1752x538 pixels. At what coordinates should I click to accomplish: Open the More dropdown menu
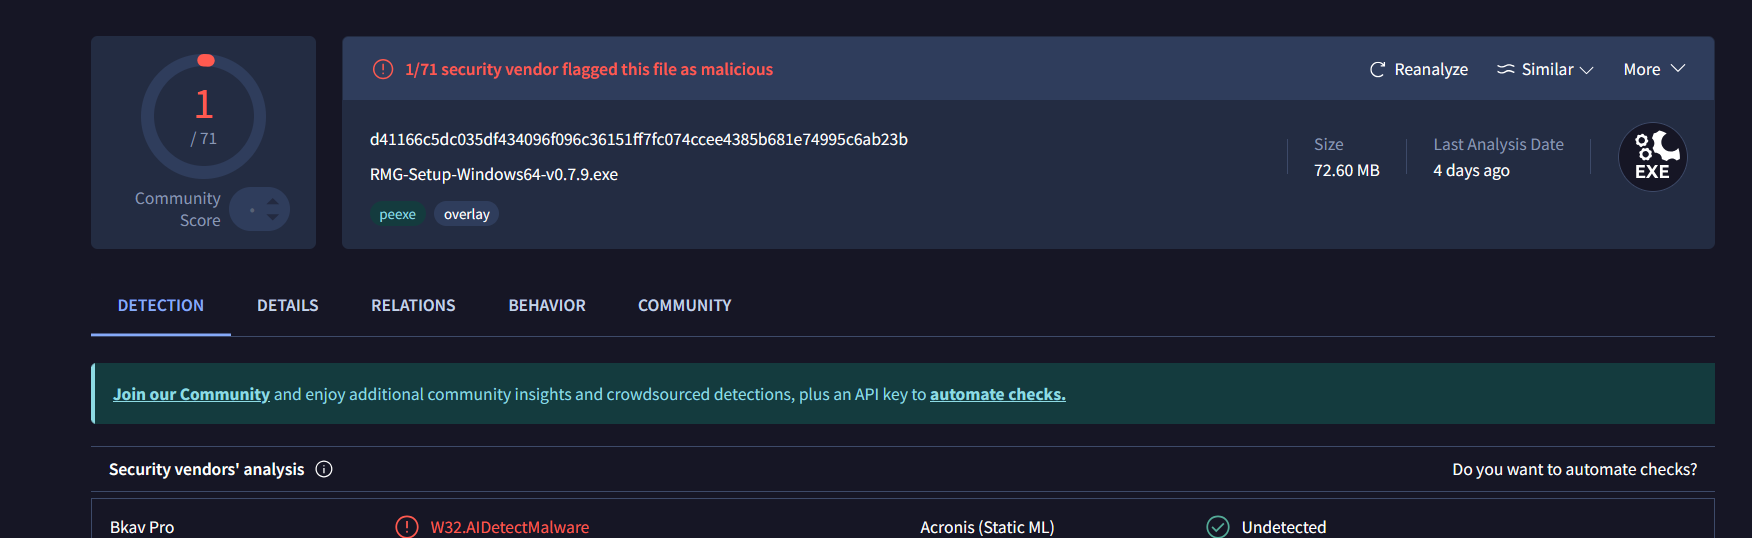click(1655, 69)
